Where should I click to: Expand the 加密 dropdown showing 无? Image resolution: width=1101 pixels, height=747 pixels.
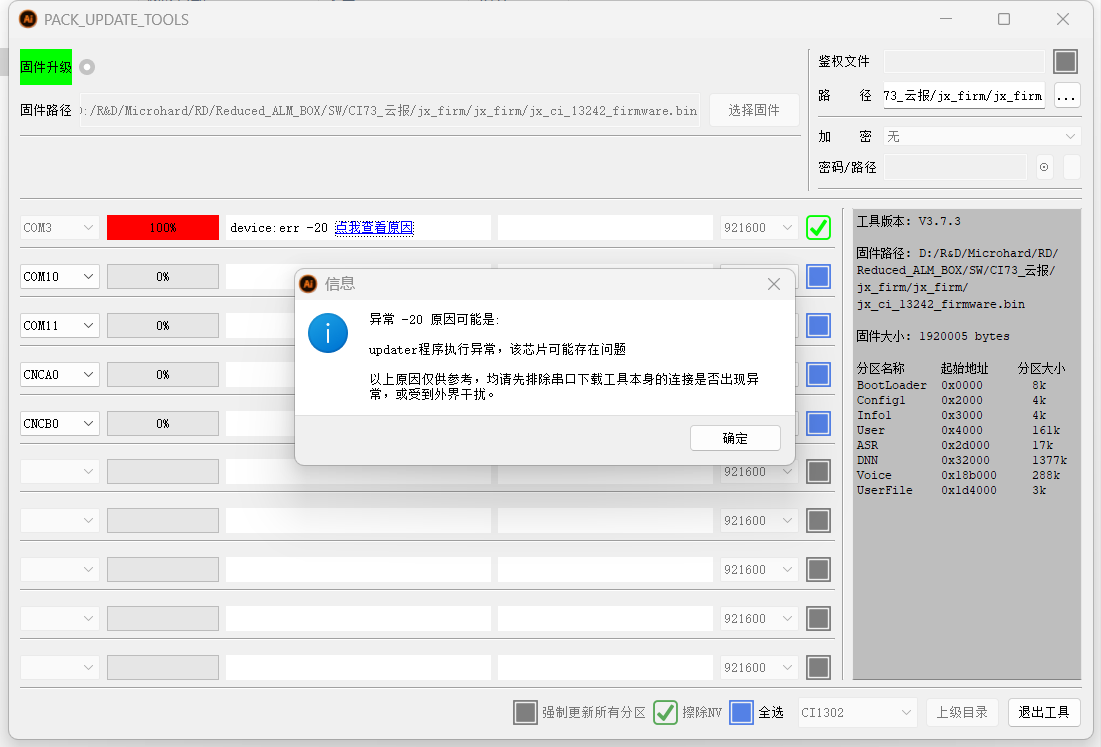(x=980, y=136)
